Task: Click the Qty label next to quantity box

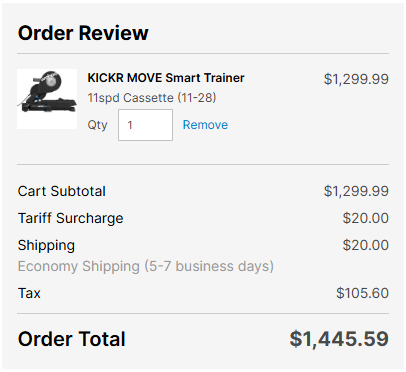Action: click(x=97, y=125)
